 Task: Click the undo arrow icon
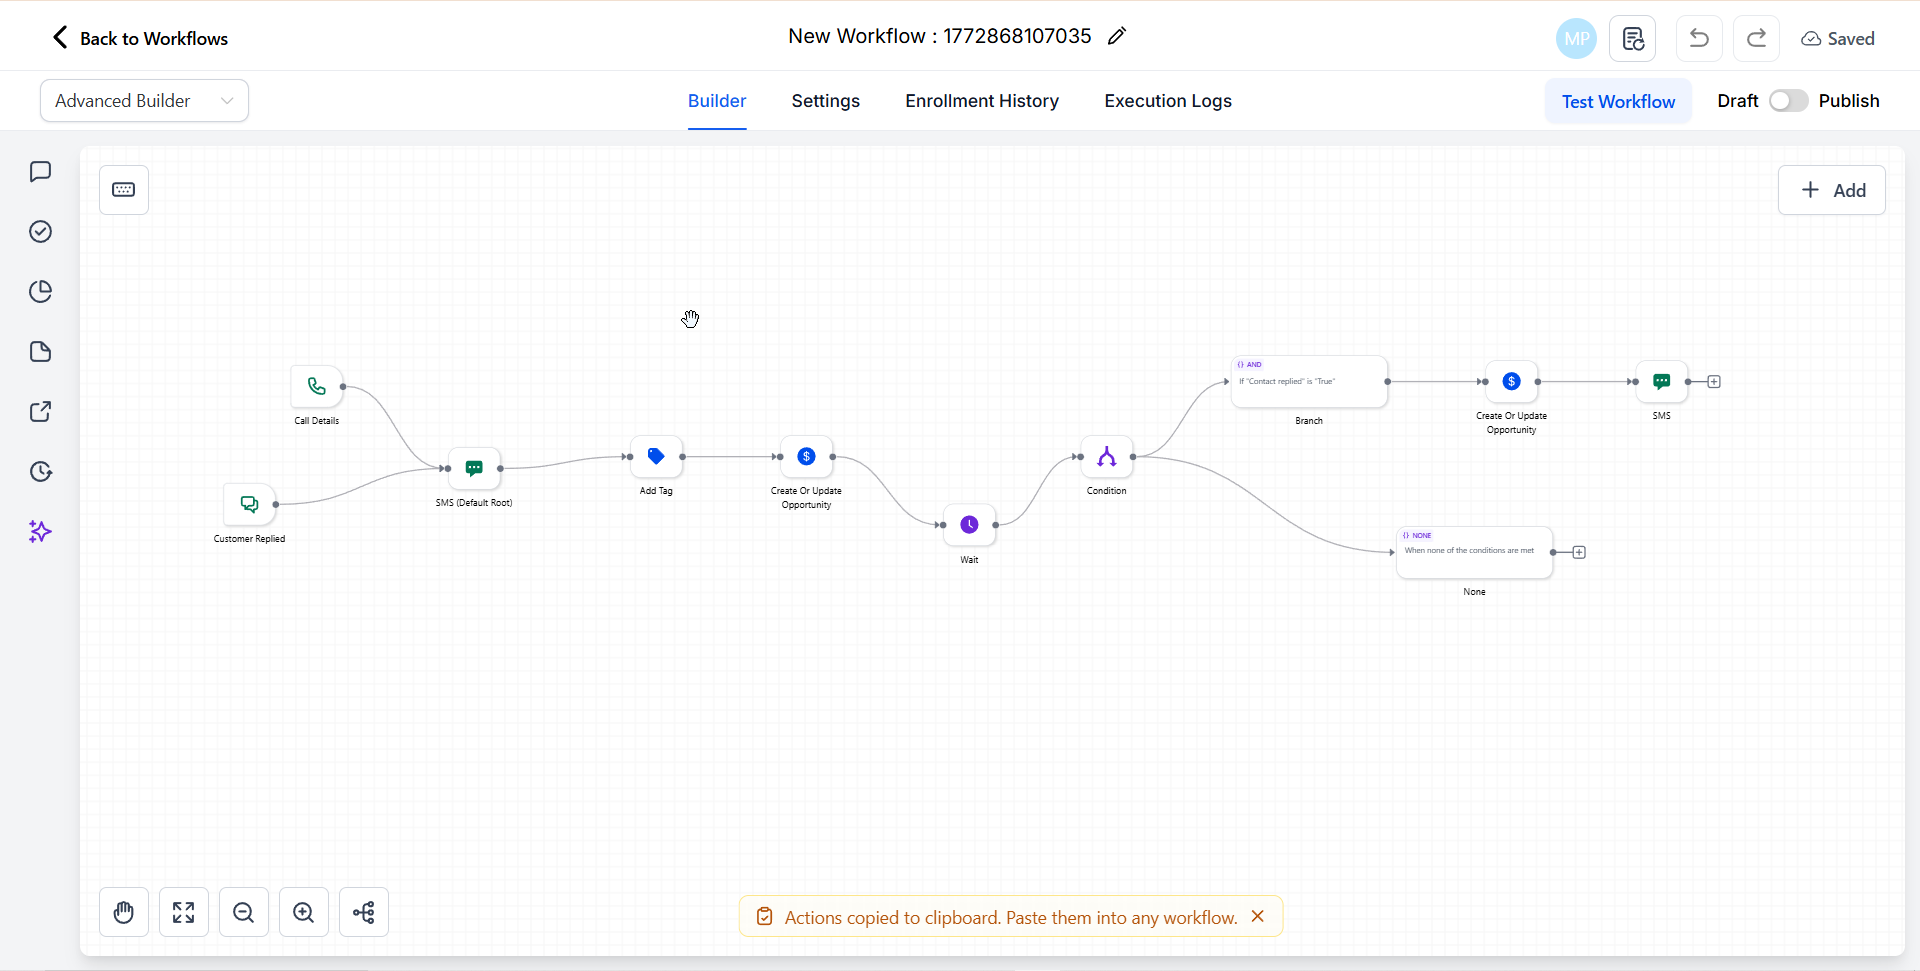(x=1698, y=38)
